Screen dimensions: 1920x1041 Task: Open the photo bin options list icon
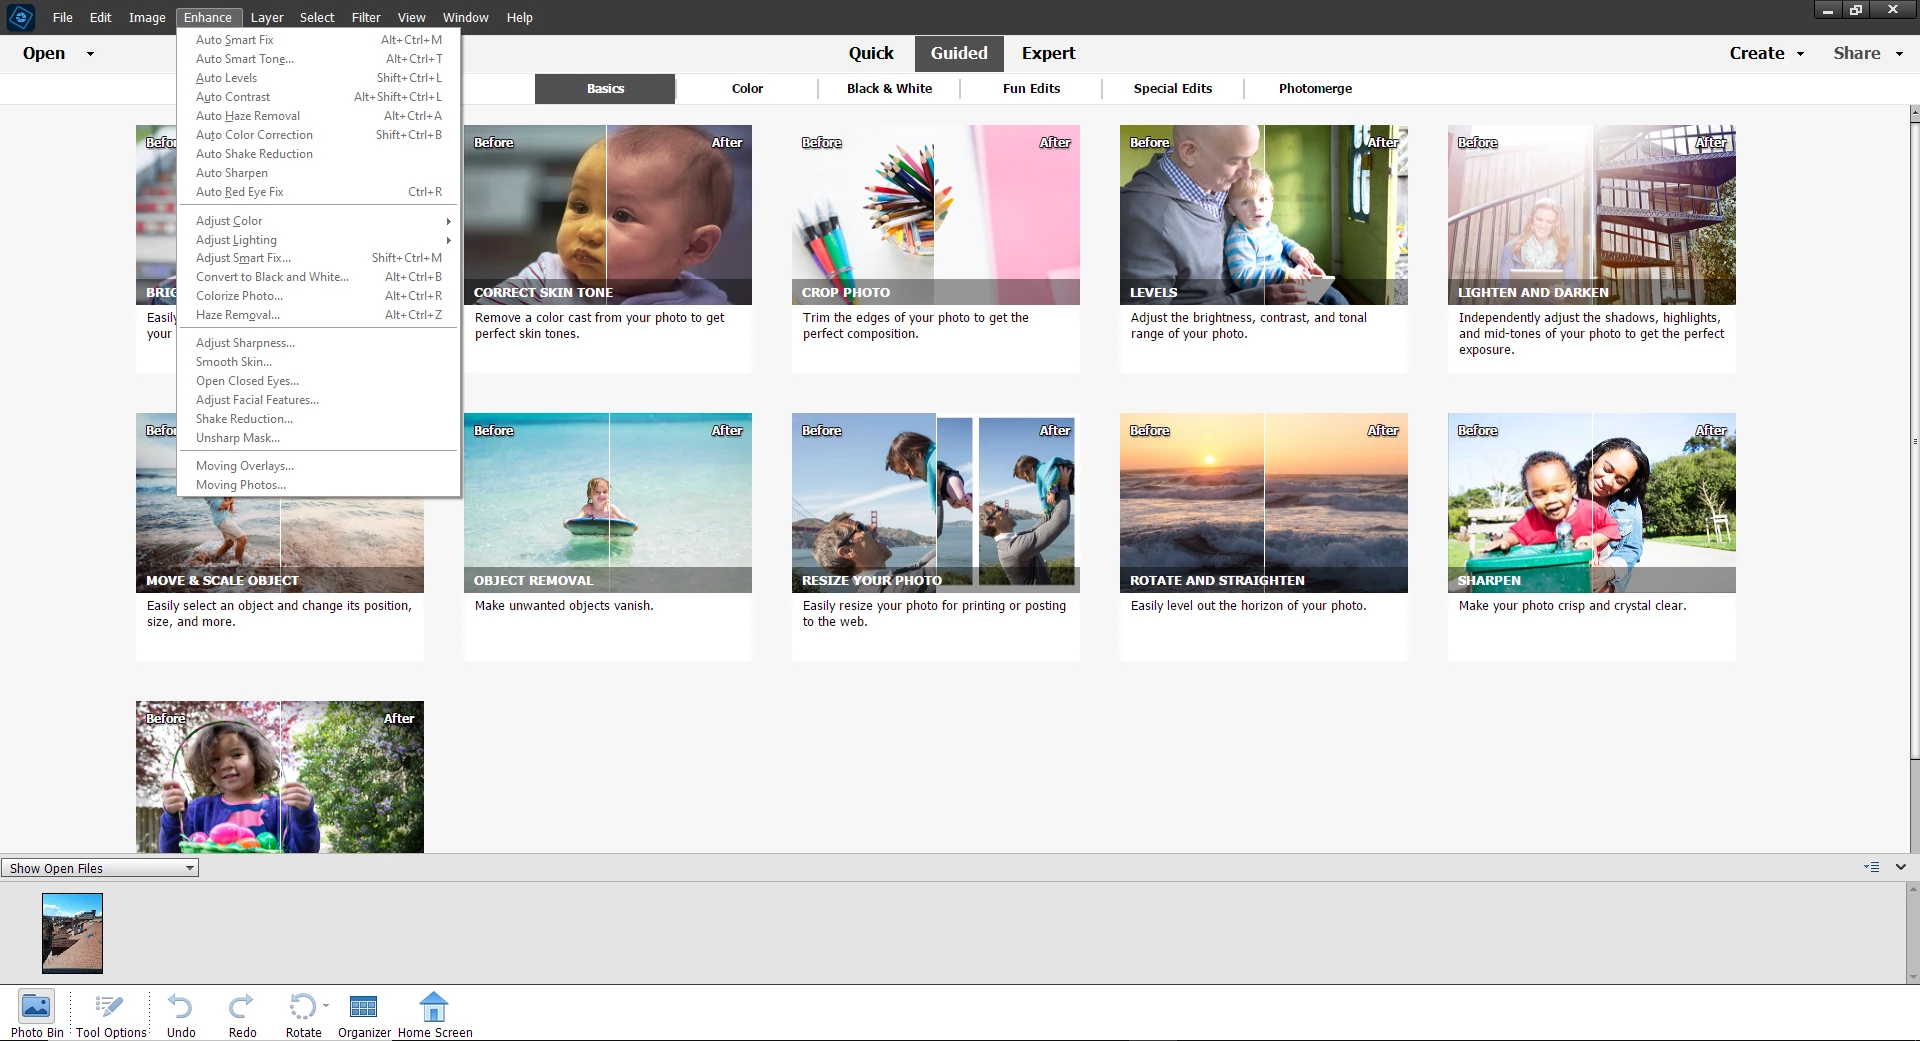point(1872,867)
